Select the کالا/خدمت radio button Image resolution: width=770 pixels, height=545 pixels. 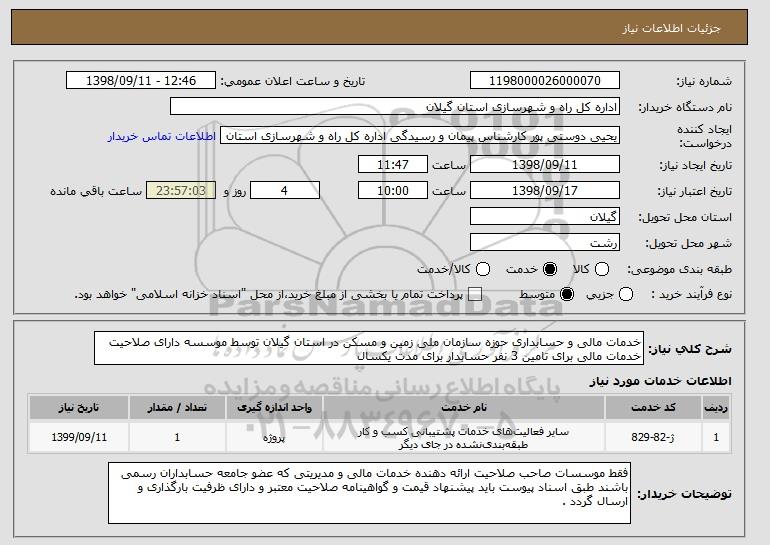[483, 269]
